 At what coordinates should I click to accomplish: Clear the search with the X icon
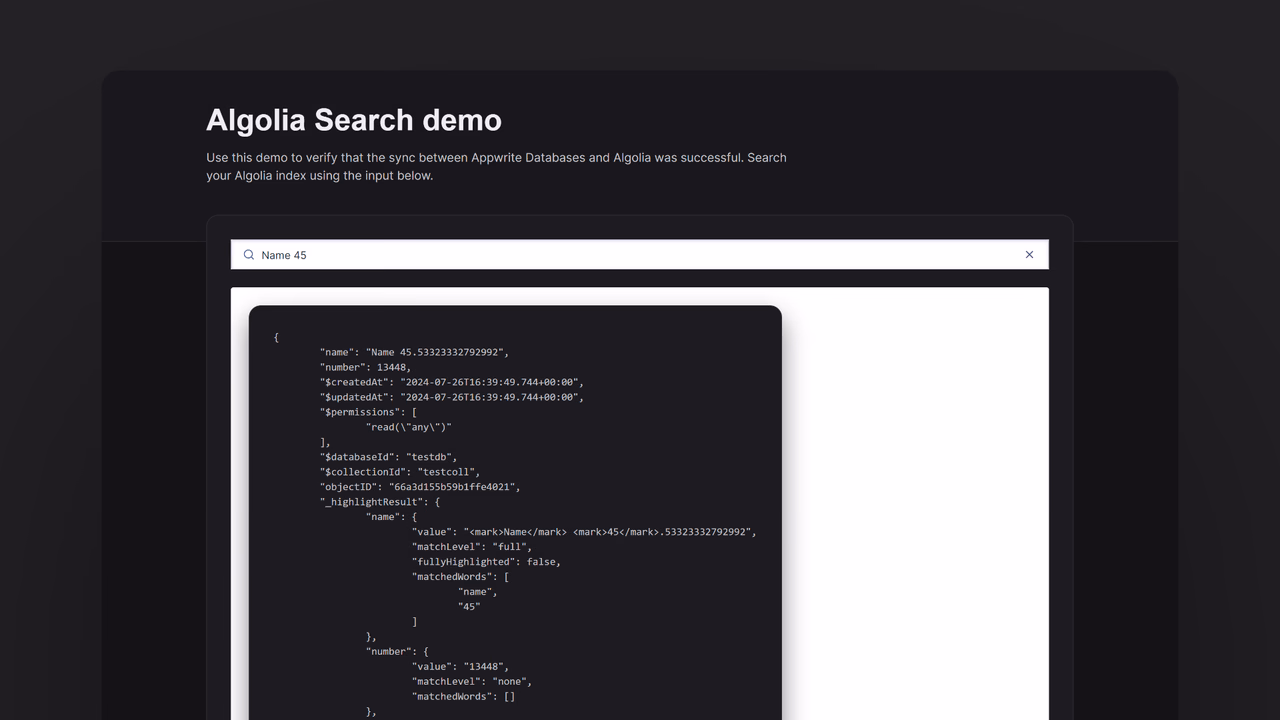[1029, 255]
